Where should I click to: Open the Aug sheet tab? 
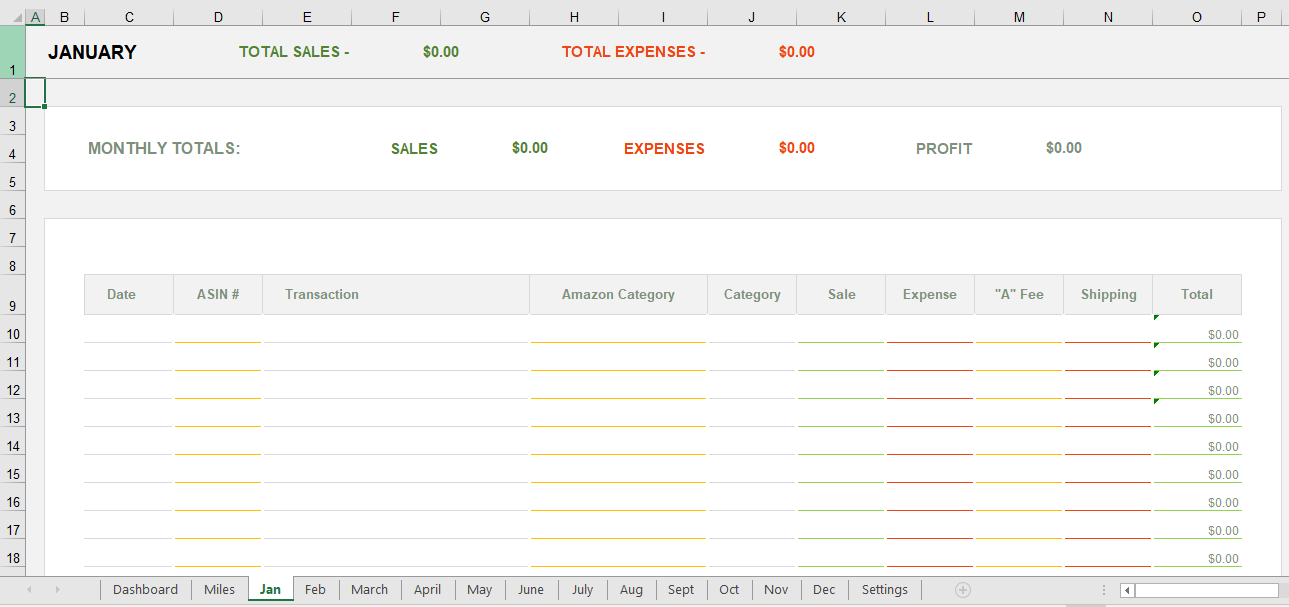click(x=631, y=590)
